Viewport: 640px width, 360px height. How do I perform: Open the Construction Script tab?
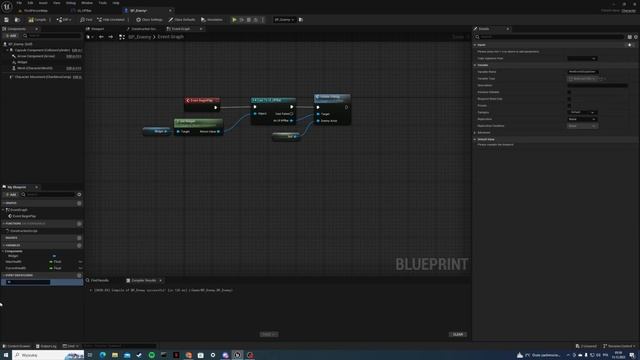click(x=142, y=29)
